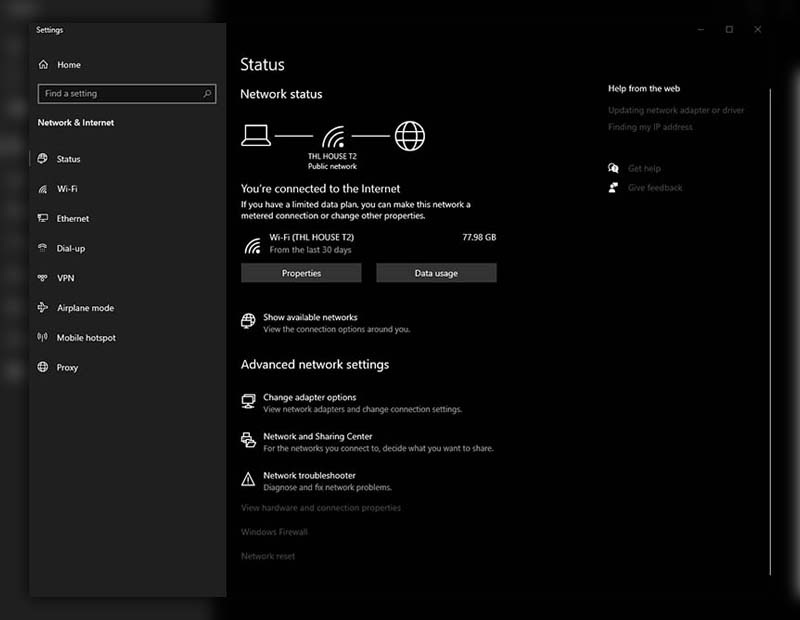Select the VPN icon in sidebar
800x620 pixels.
[43, 278]
